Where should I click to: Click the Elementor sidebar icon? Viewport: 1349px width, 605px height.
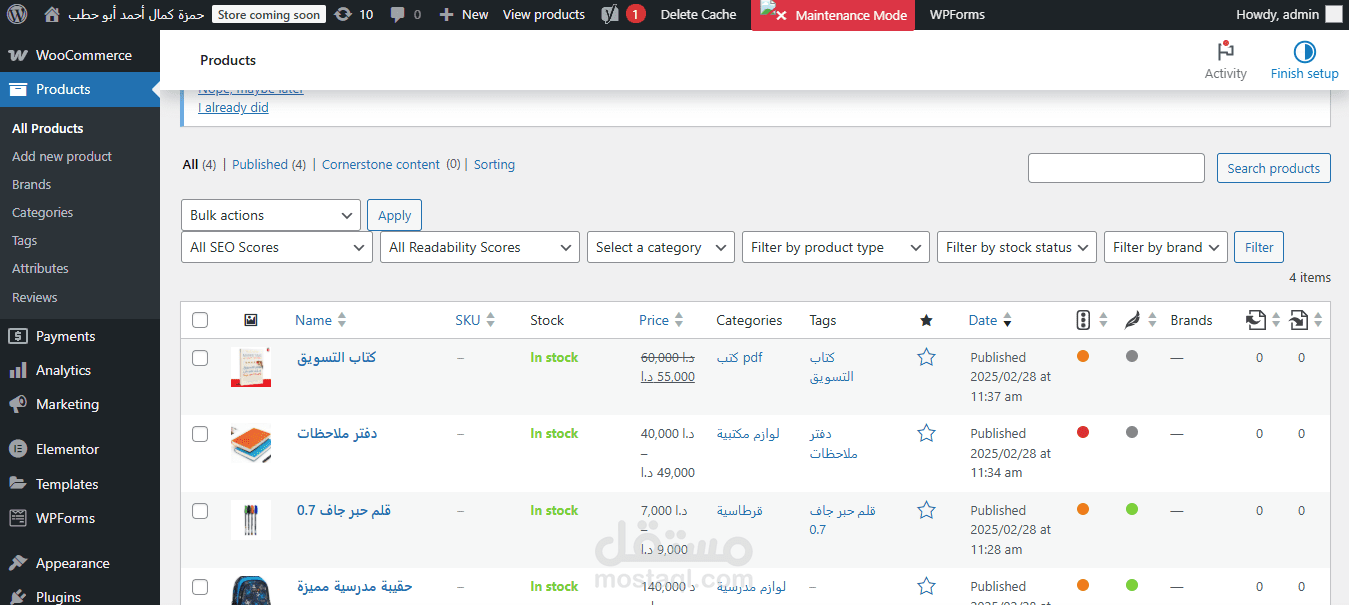pyautogui.click(x=18, y=449)
